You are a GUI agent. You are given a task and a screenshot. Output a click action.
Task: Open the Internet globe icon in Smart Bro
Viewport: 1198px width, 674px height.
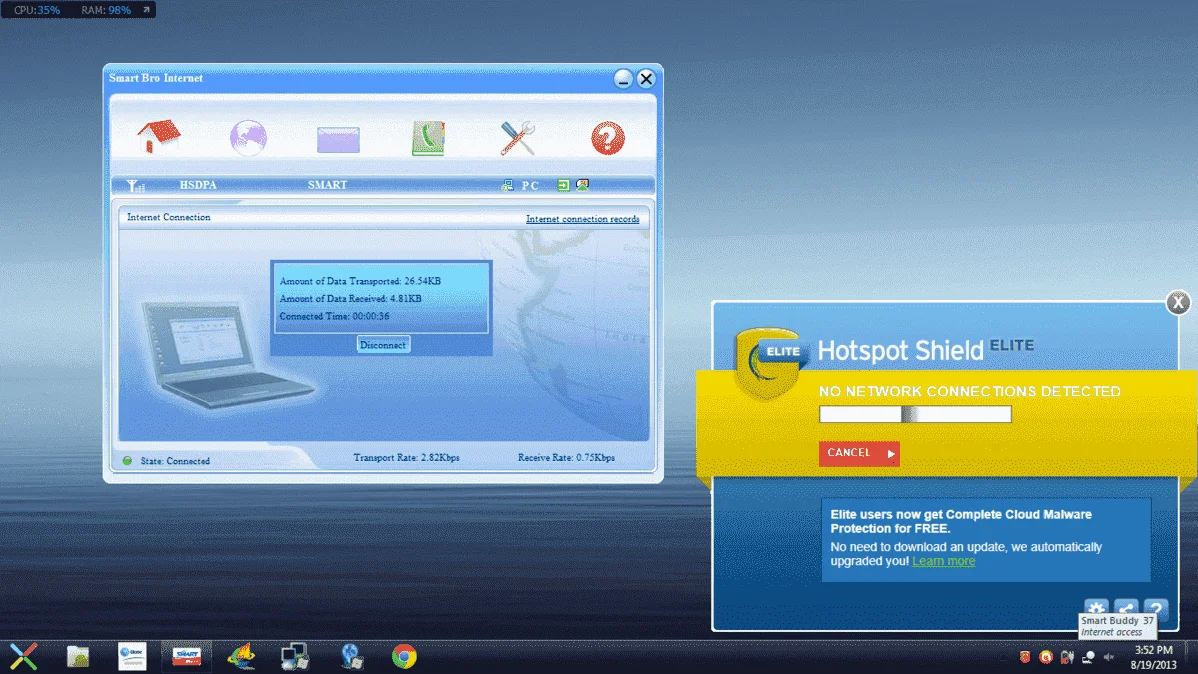coord(248,138)
